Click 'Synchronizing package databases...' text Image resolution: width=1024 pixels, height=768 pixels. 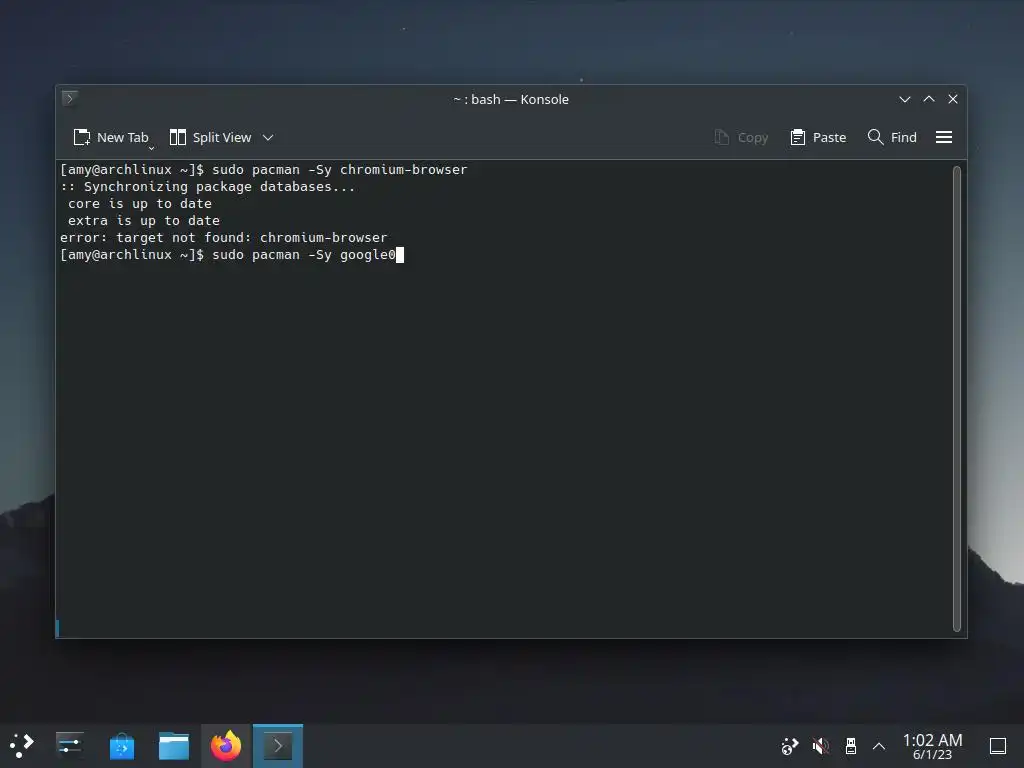coord(219,187)
